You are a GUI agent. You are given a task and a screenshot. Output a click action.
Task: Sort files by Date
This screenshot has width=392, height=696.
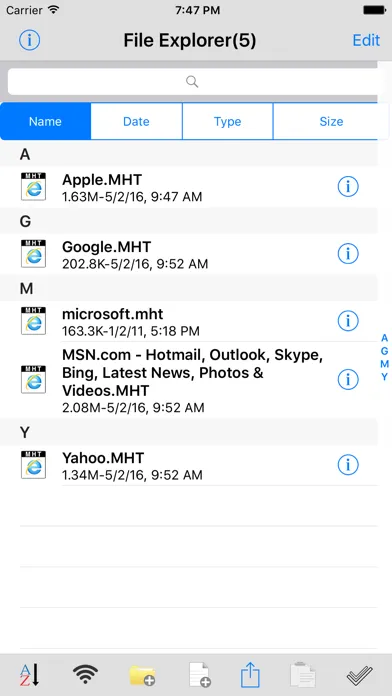click(136, 122)
